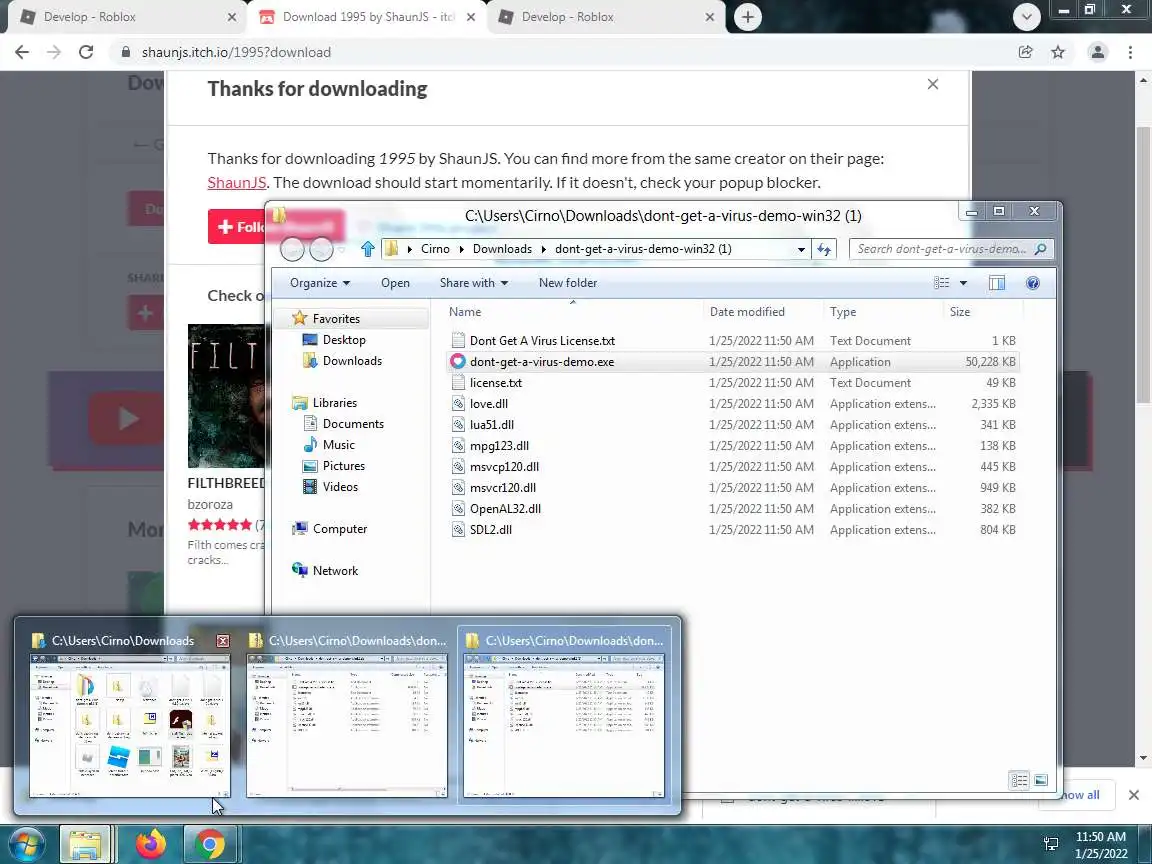Select OpenAL32.dll file

click(505, 508)
